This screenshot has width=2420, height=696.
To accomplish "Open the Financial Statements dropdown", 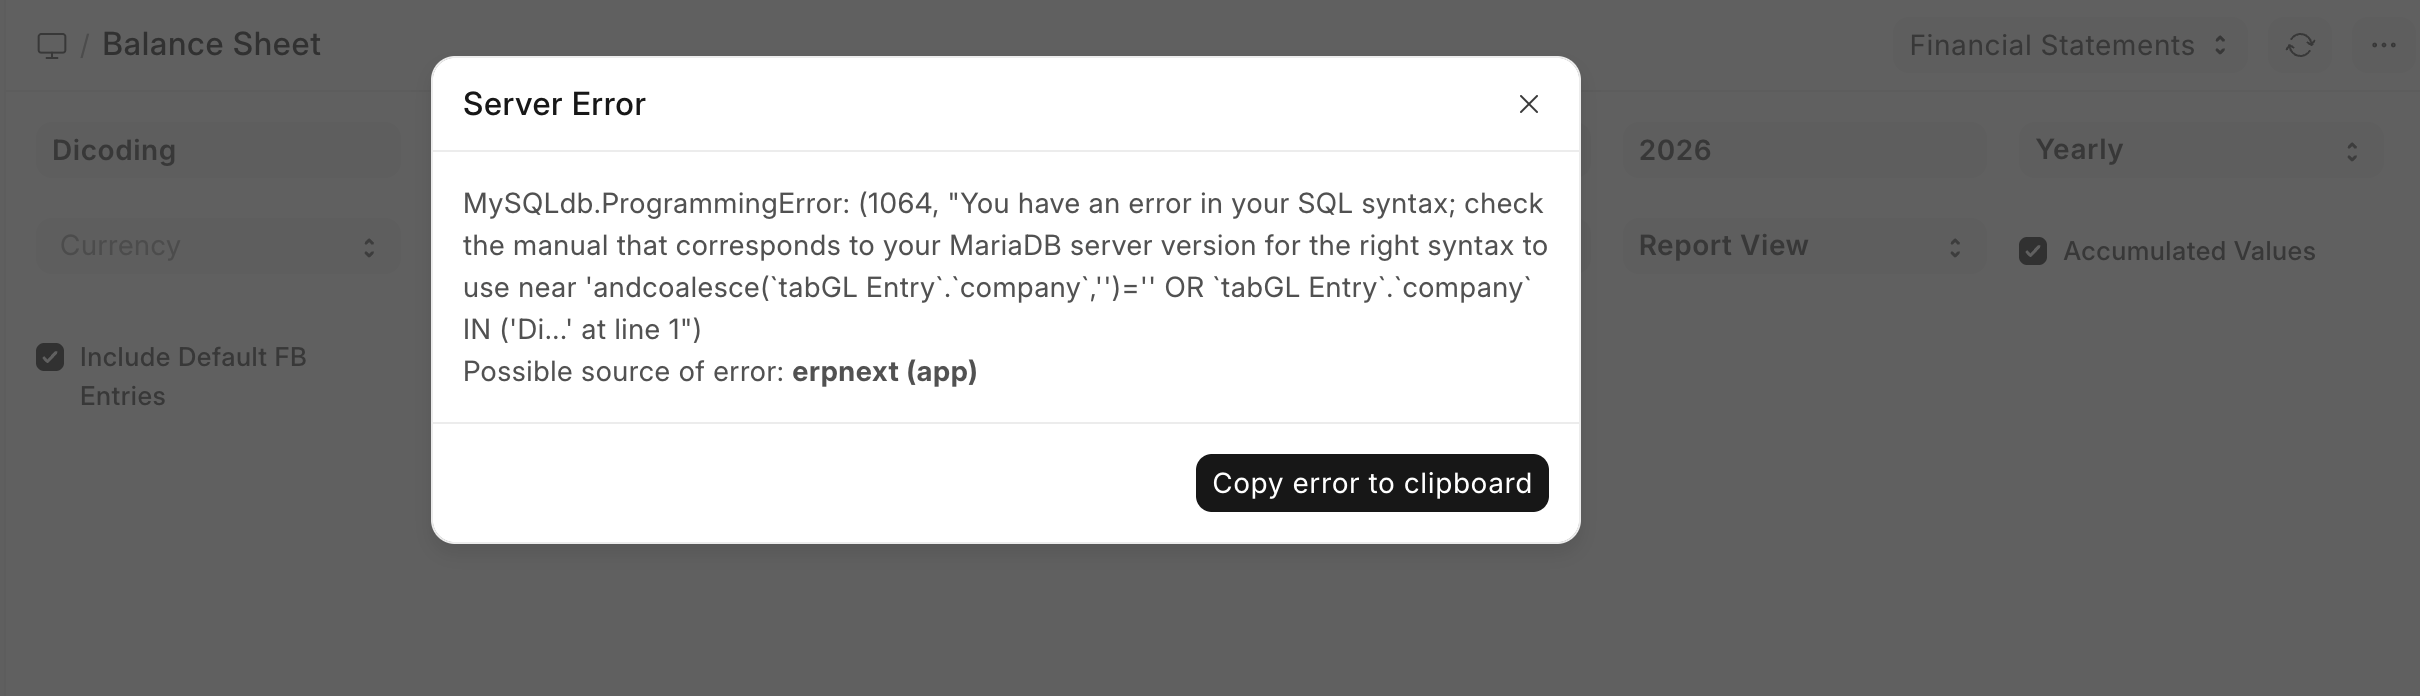I will [2067, 45].
